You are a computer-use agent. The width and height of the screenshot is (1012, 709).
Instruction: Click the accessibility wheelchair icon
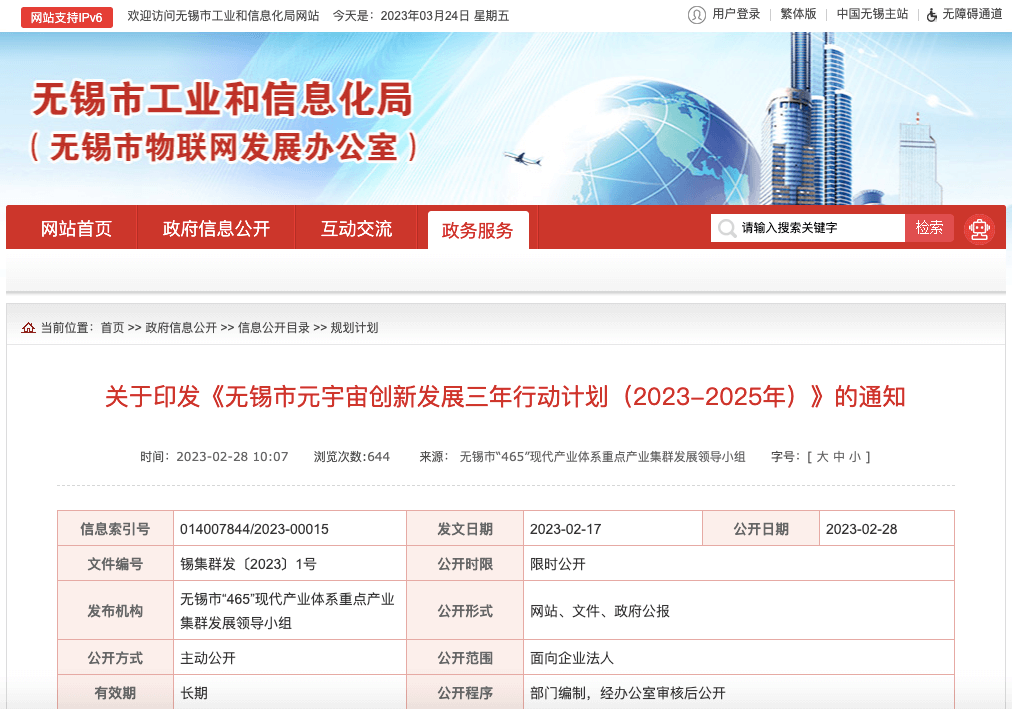[932, 15]
